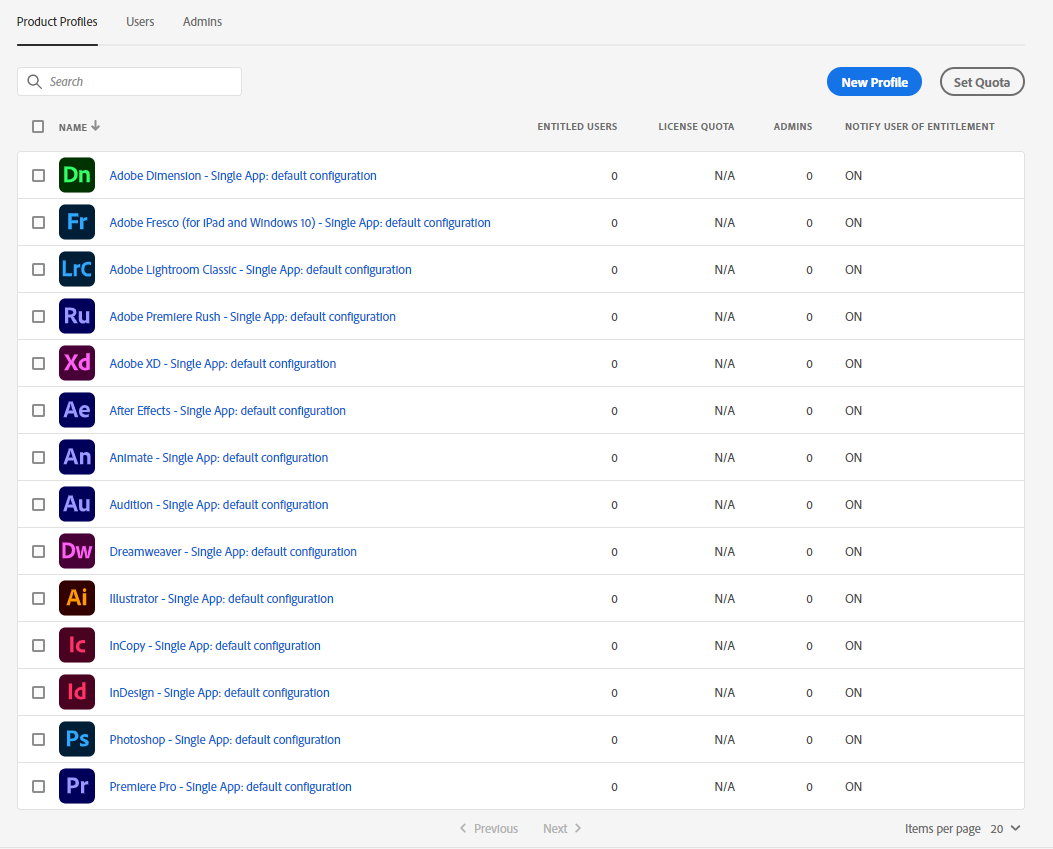Viewport: 1053px width, 849px height.
Task: Open Adobe Premiere Rush profile link
Action: [x=253, y=316]
